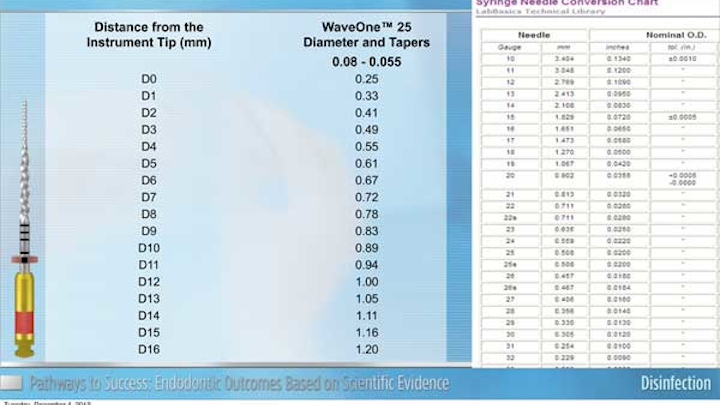Screen dimensions: 720x405
Task: Select the diameter value 0.83
Action: click(x=366, y=231)
